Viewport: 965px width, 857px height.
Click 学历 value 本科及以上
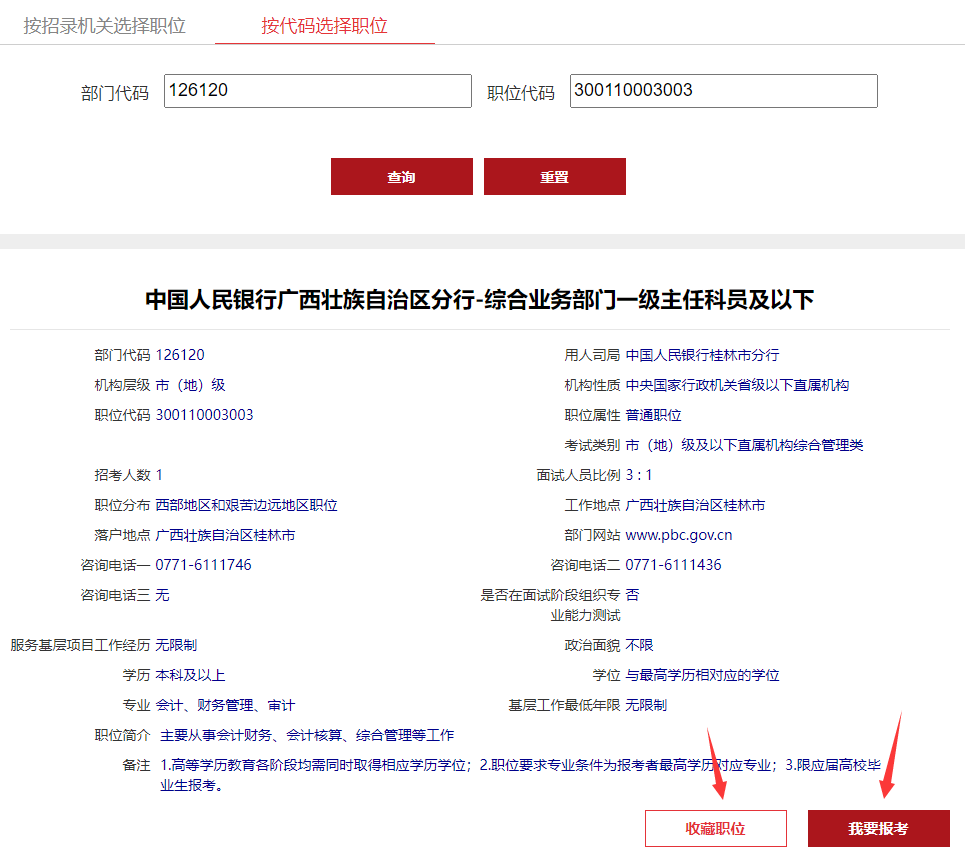[190, 675]
